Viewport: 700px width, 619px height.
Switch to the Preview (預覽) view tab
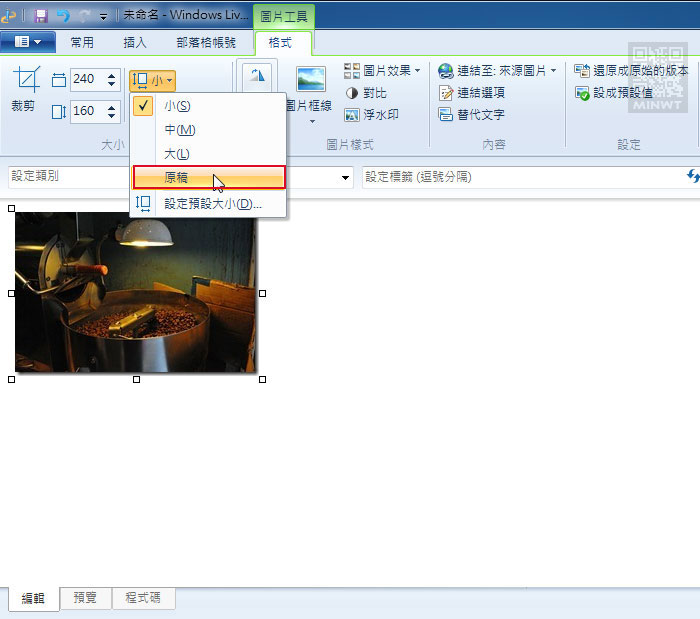coord(85,598)
